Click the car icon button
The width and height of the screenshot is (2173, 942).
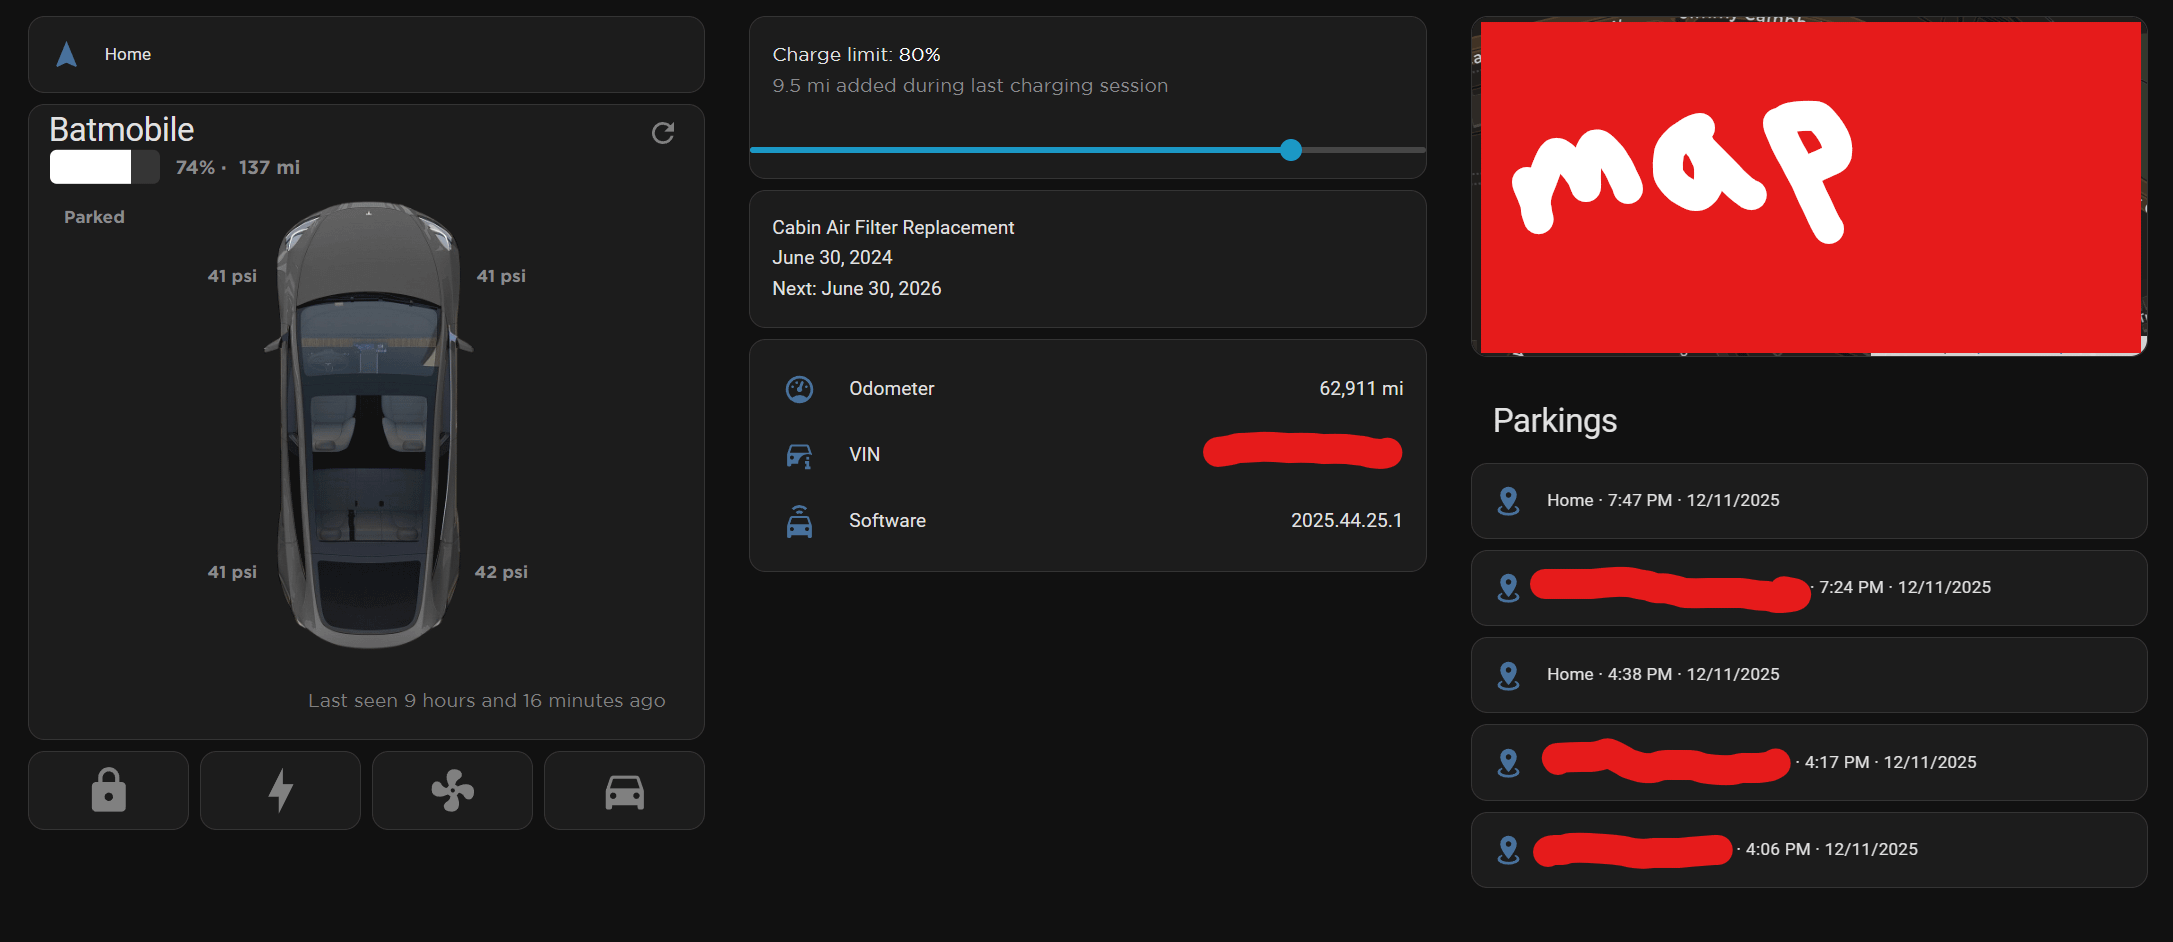(x=624, y=791)
